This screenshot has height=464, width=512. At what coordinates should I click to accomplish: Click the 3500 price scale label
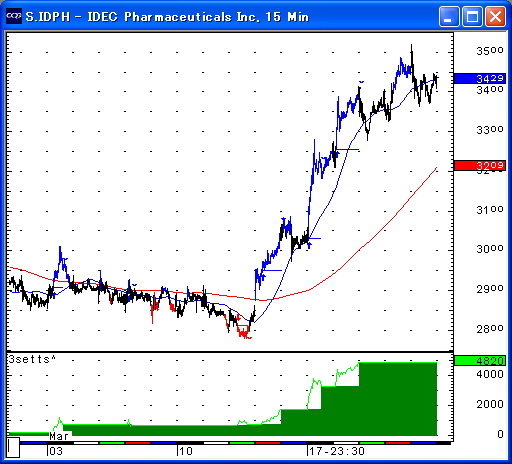pyautogui.click(x=490, y=51)
